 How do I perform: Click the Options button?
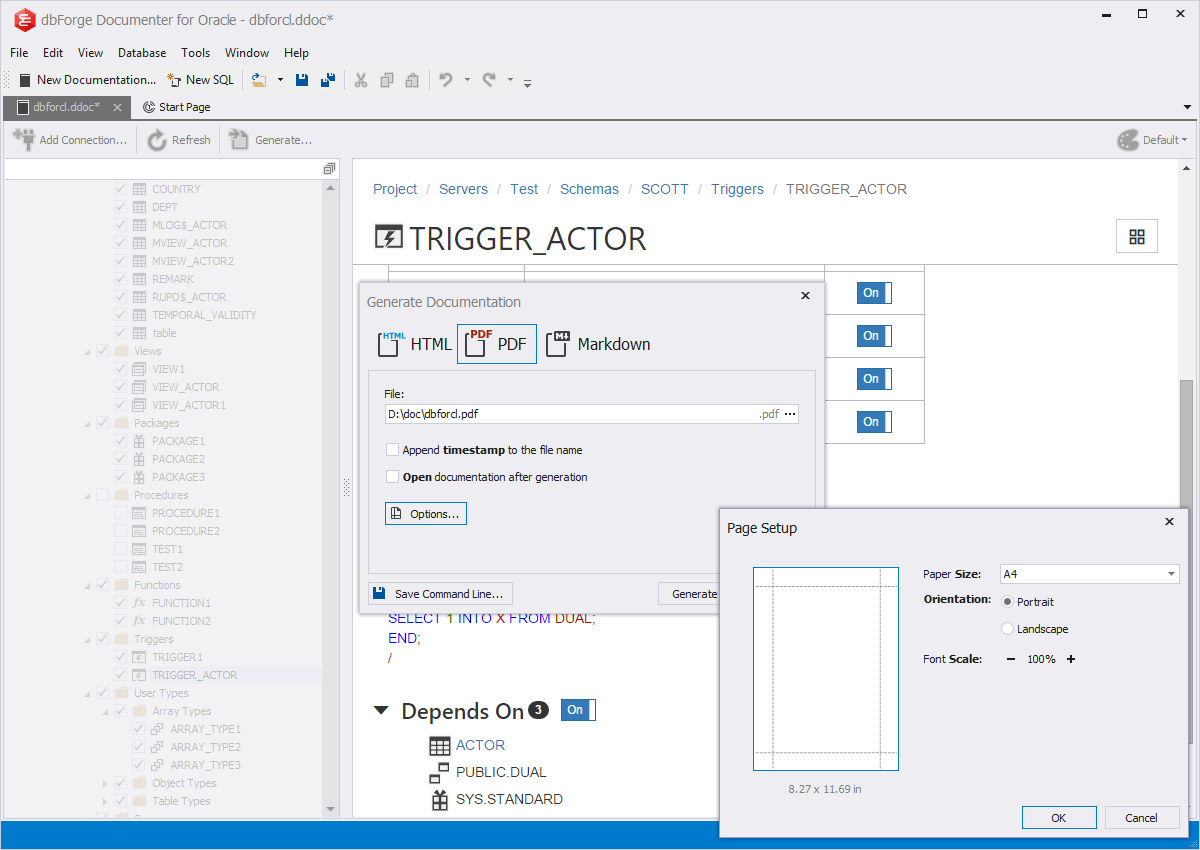tap(425, 513)
